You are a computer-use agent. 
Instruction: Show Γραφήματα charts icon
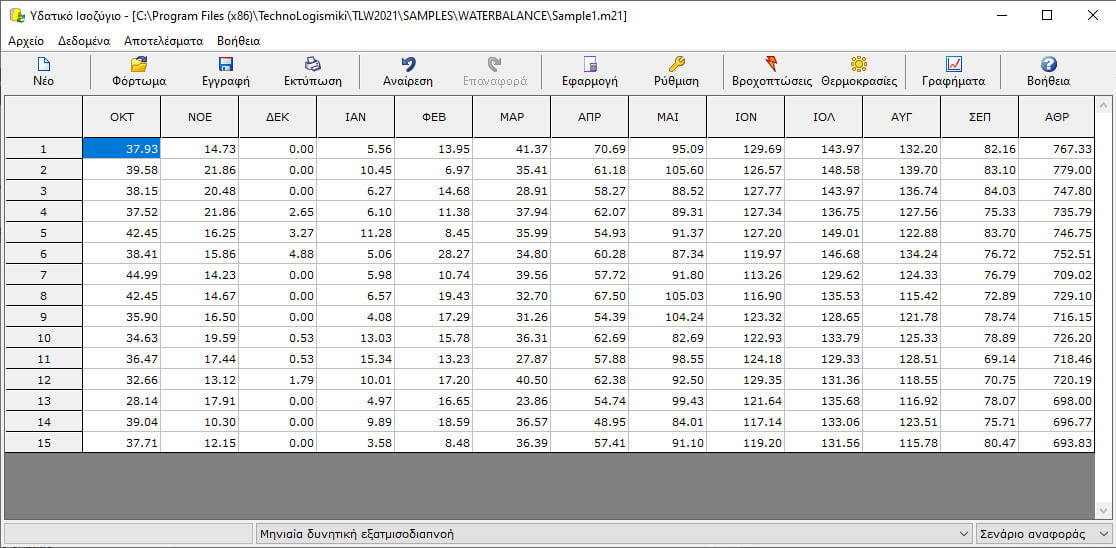click(953, 65)
